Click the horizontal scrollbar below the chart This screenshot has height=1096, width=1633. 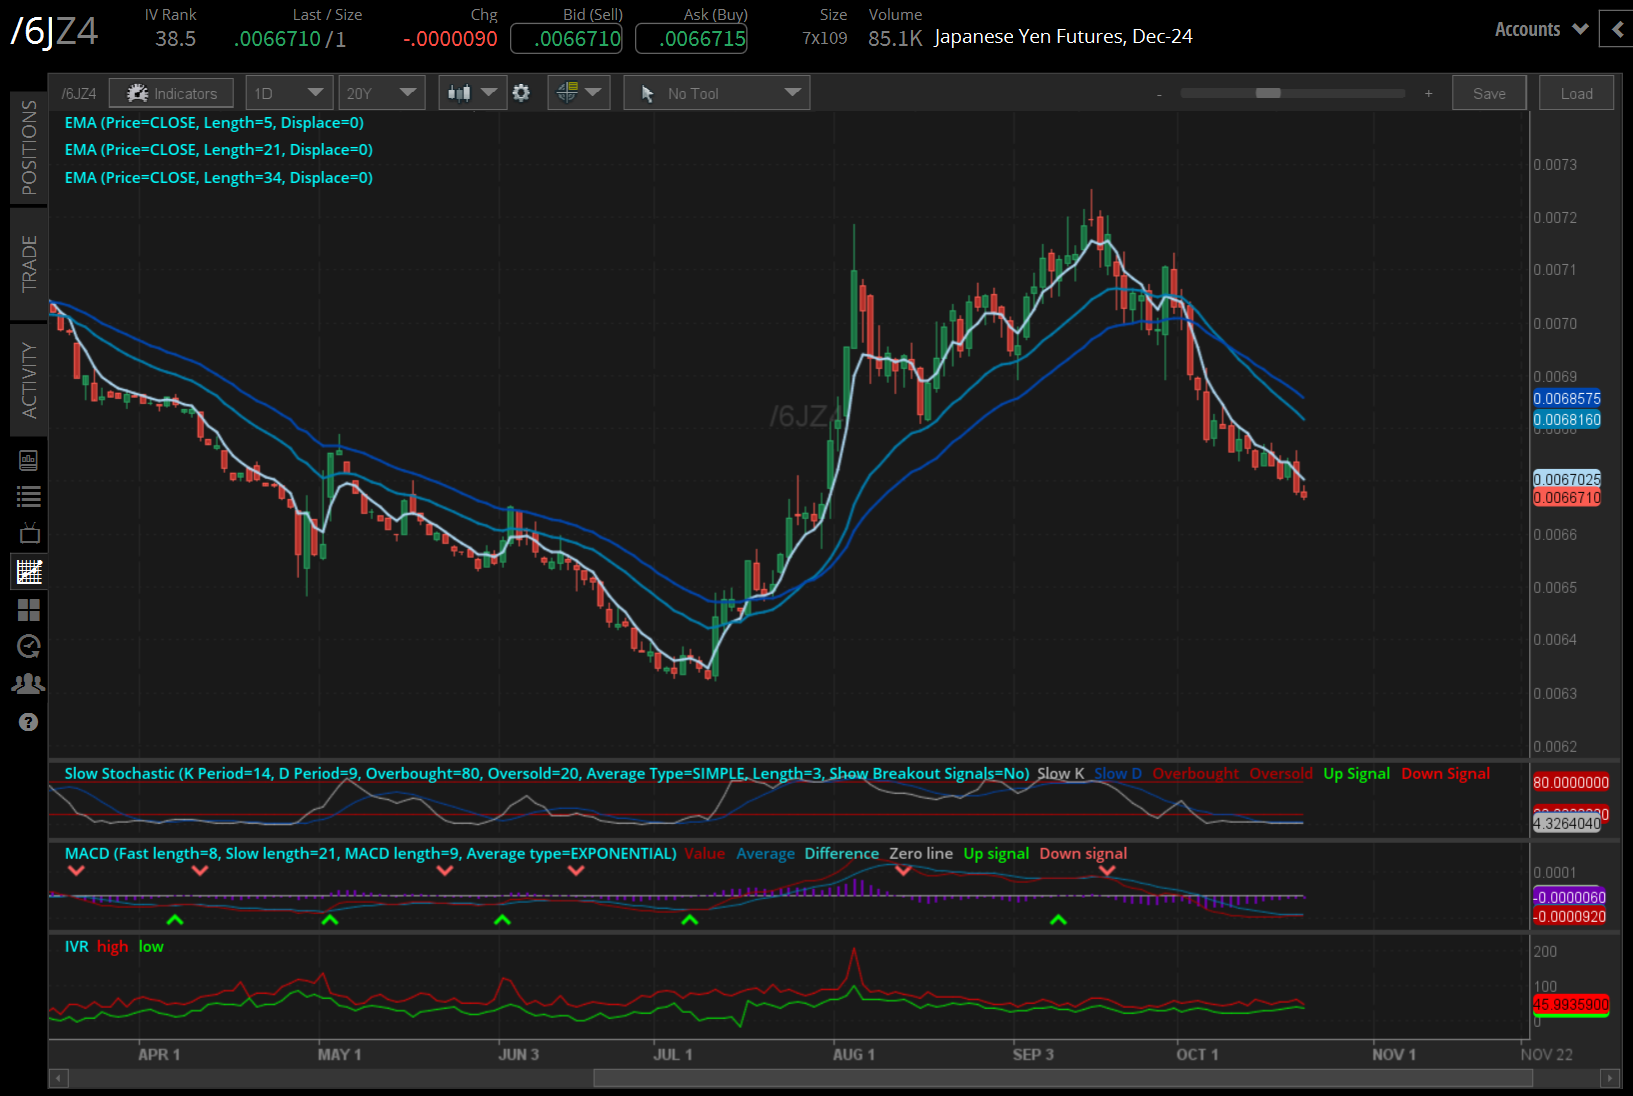coord(1062,1078)
